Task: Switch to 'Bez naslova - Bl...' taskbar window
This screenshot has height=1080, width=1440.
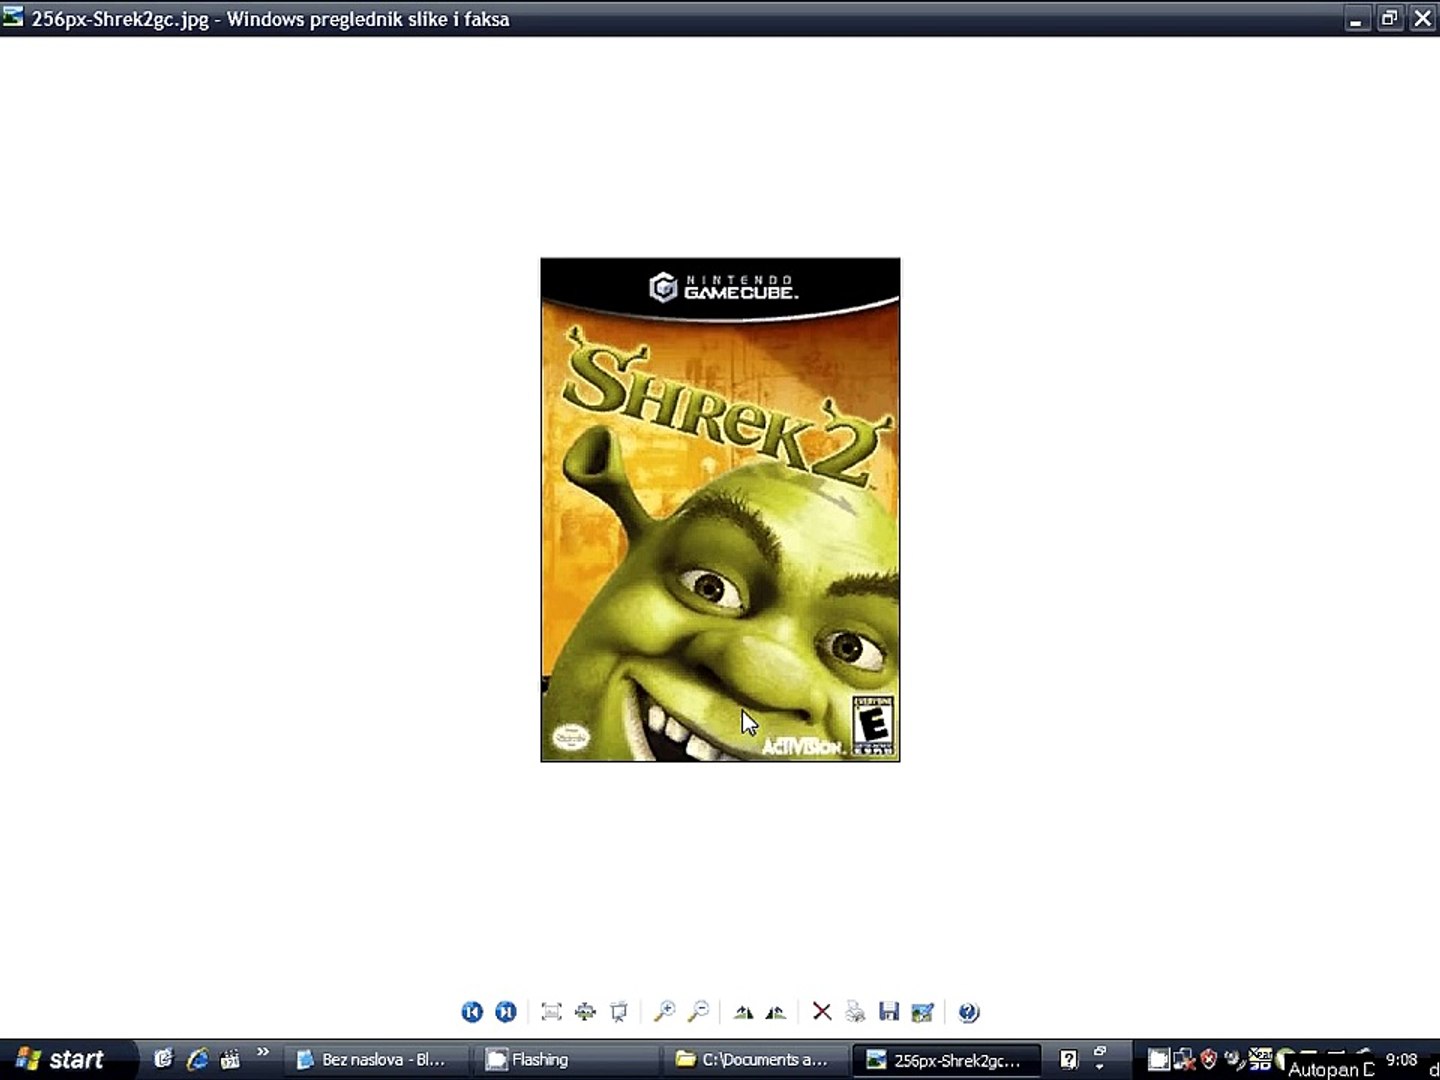Action: pyautogui.click(x=374, y=1060)
